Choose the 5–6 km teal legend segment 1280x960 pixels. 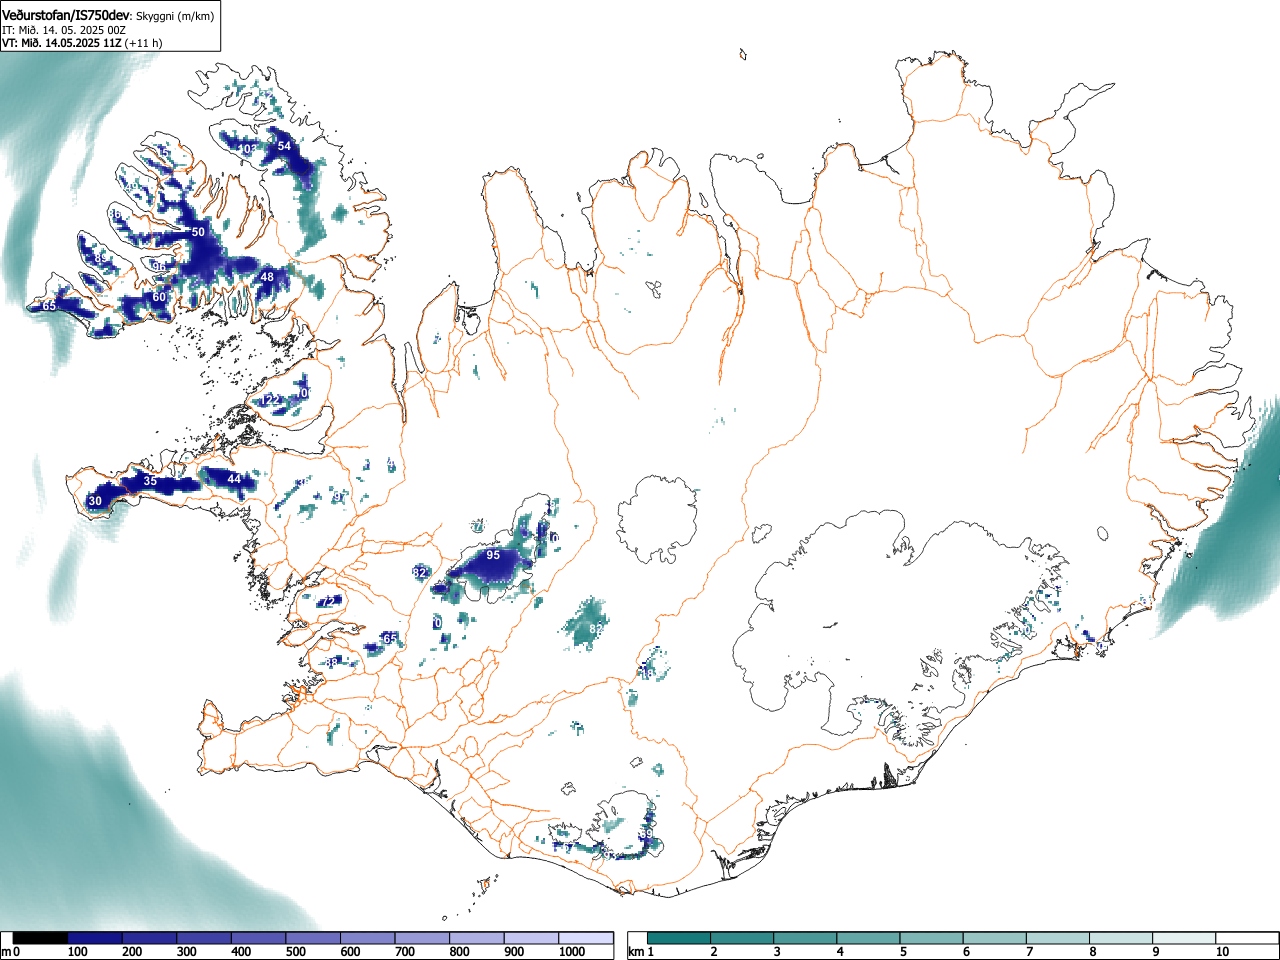click(x=932, y=938)
